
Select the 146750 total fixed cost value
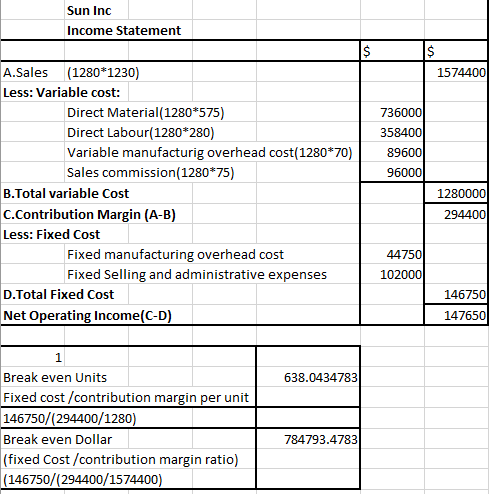464,295
